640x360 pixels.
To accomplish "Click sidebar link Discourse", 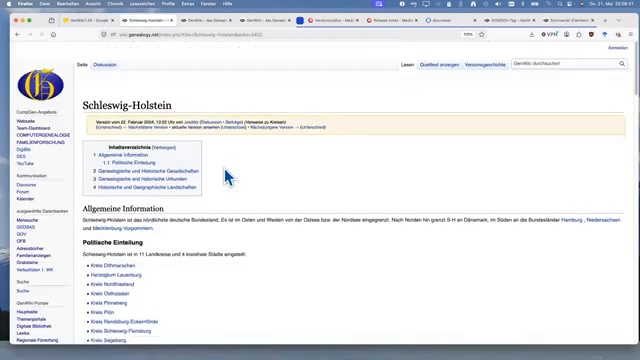I will (26, 185).
